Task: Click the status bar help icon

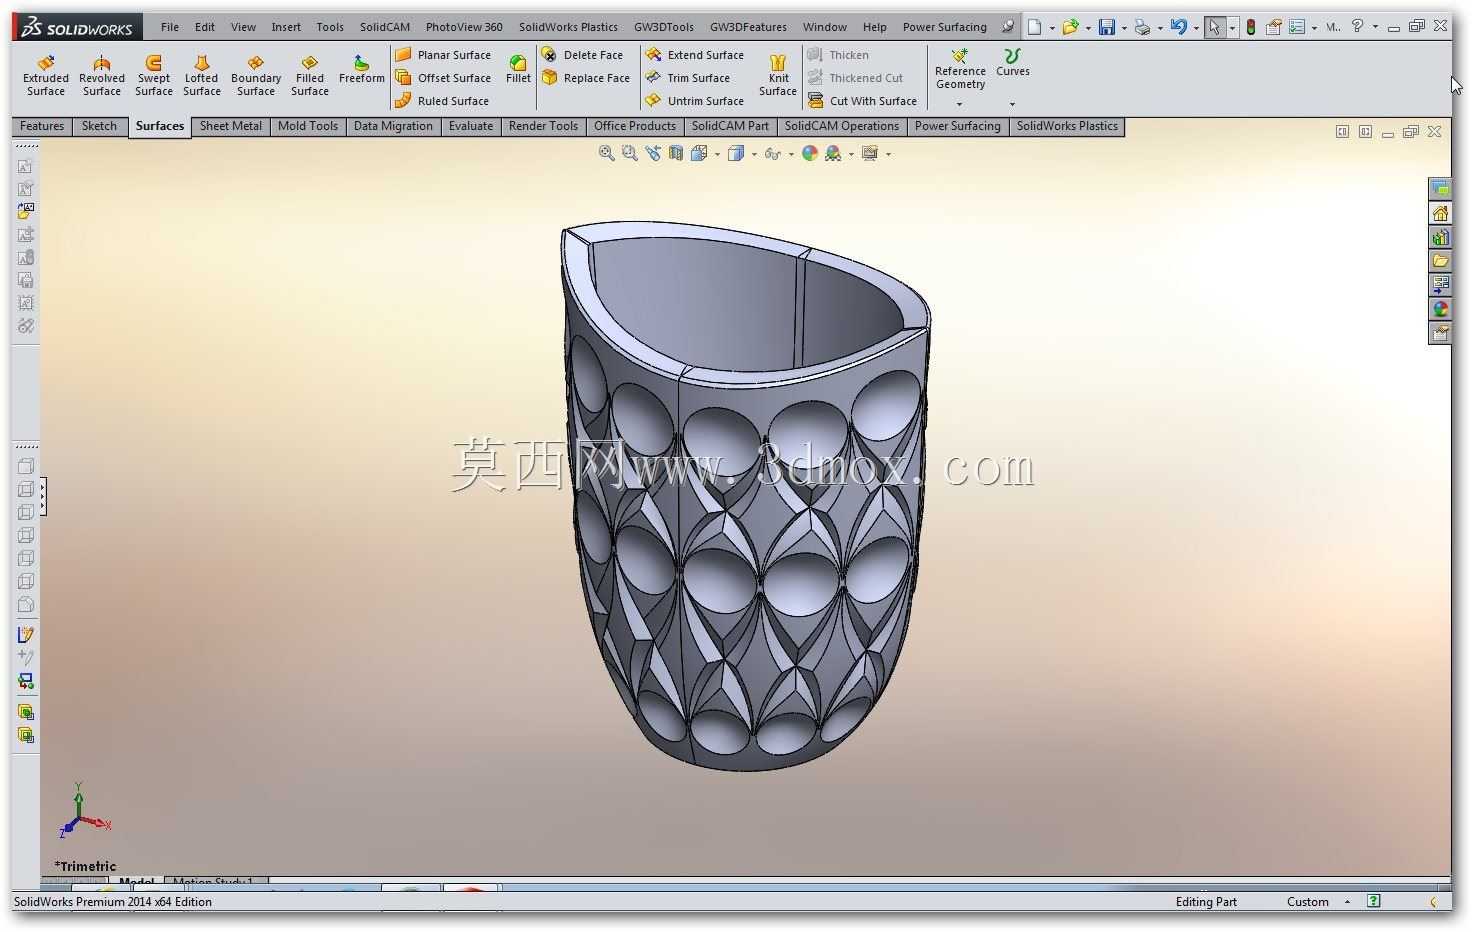Action: tap(1374, 901)
